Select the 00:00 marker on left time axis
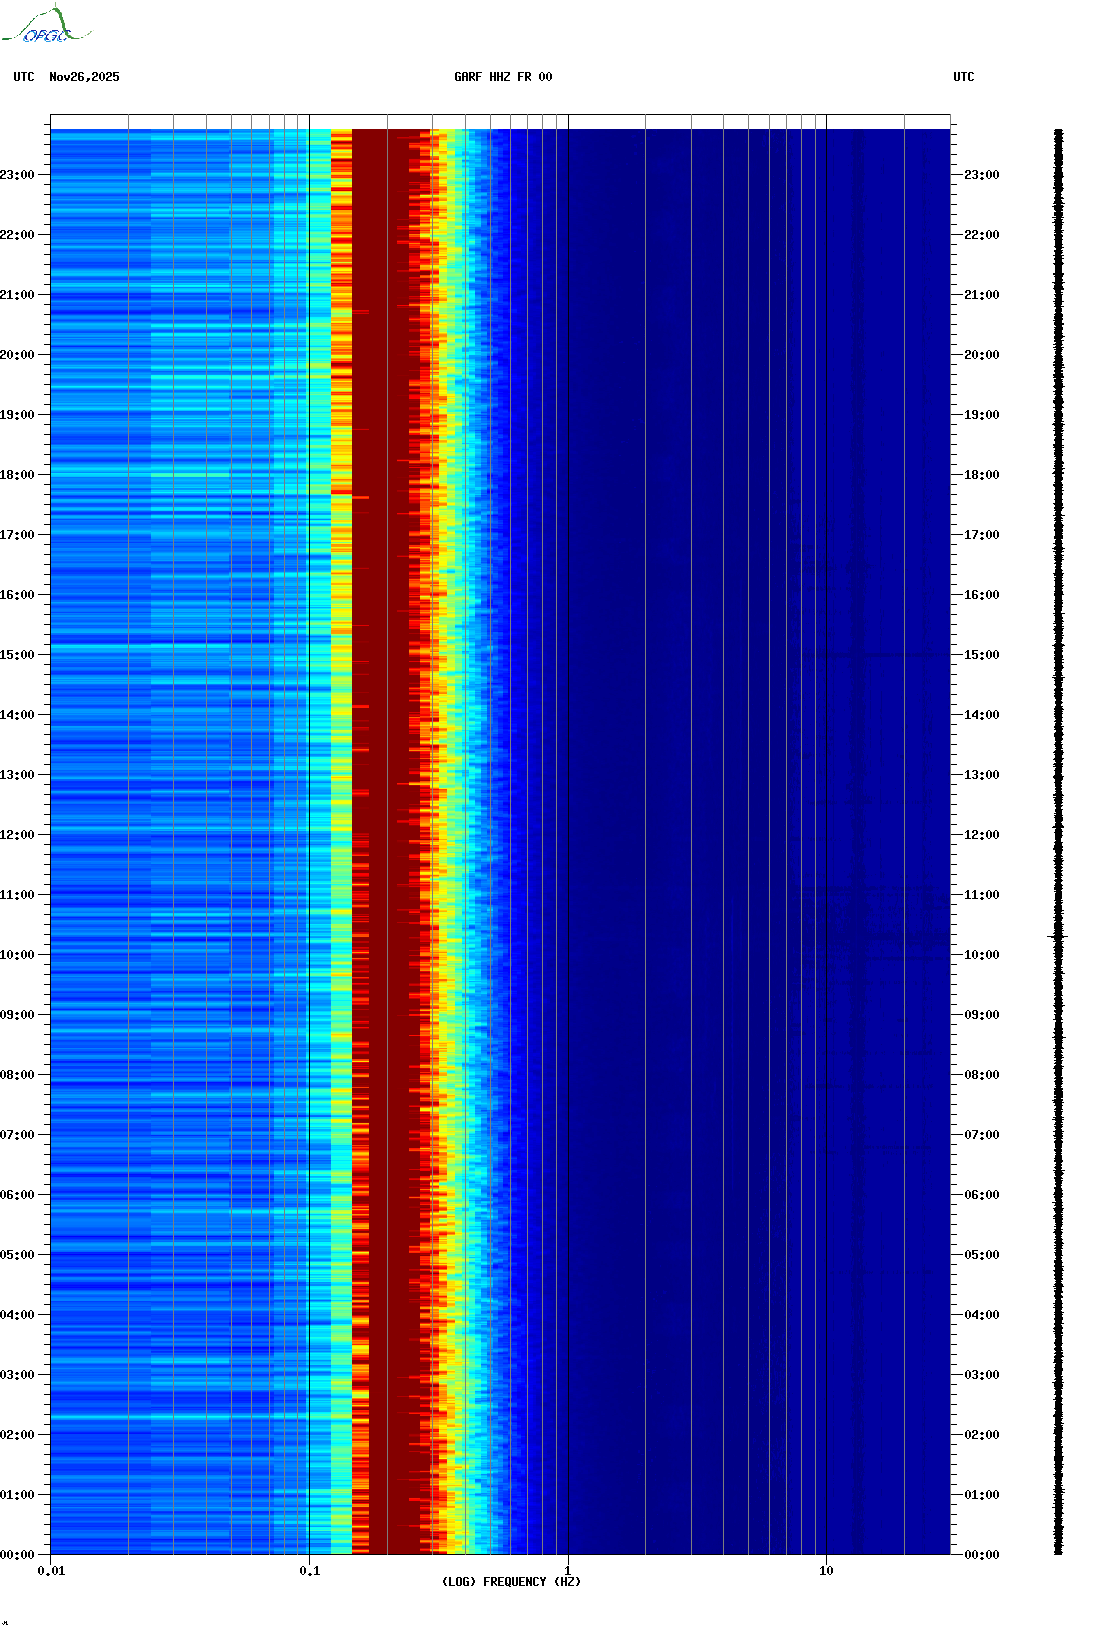This screenshot has height=1634, width=1102. [18, 1555]
